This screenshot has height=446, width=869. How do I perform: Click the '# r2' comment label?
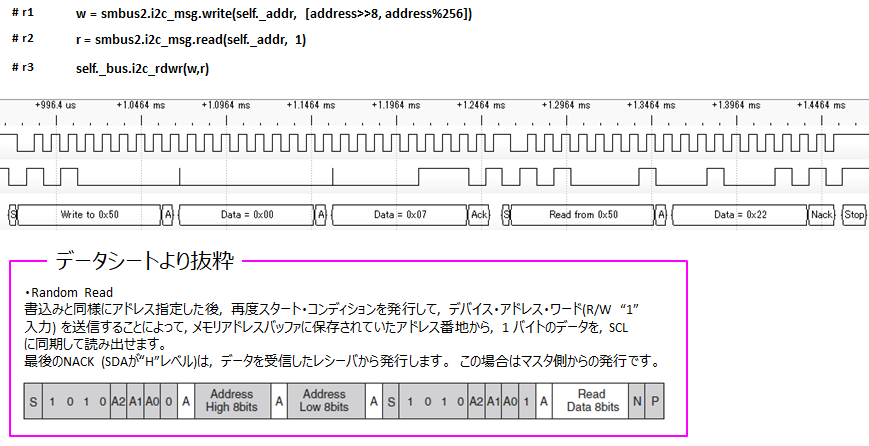(x=23, y=38)
